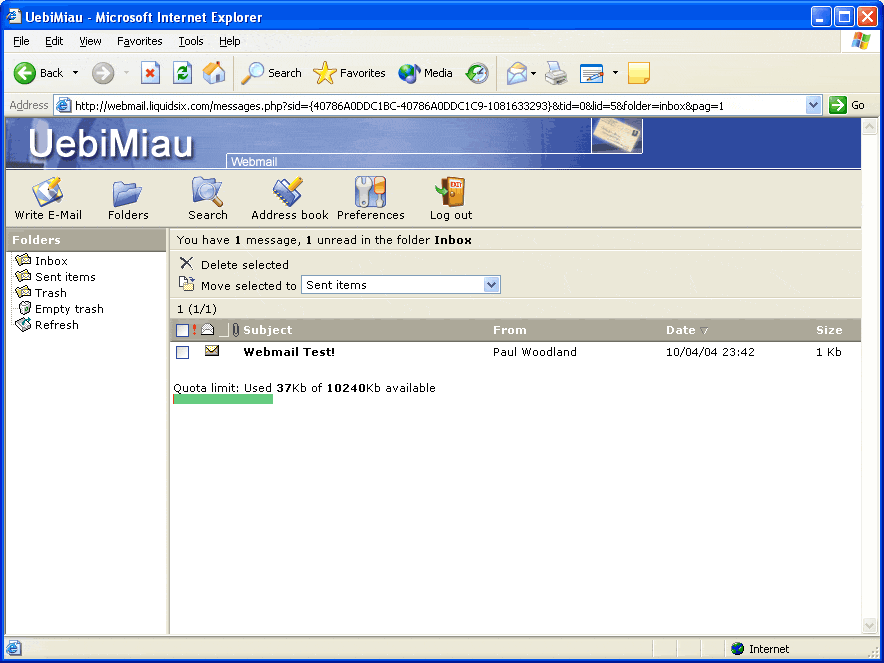Click the Internet zone status bar indicator
Image resolution: width=884 pixels, height=663 pixels.
coord(759,648)
